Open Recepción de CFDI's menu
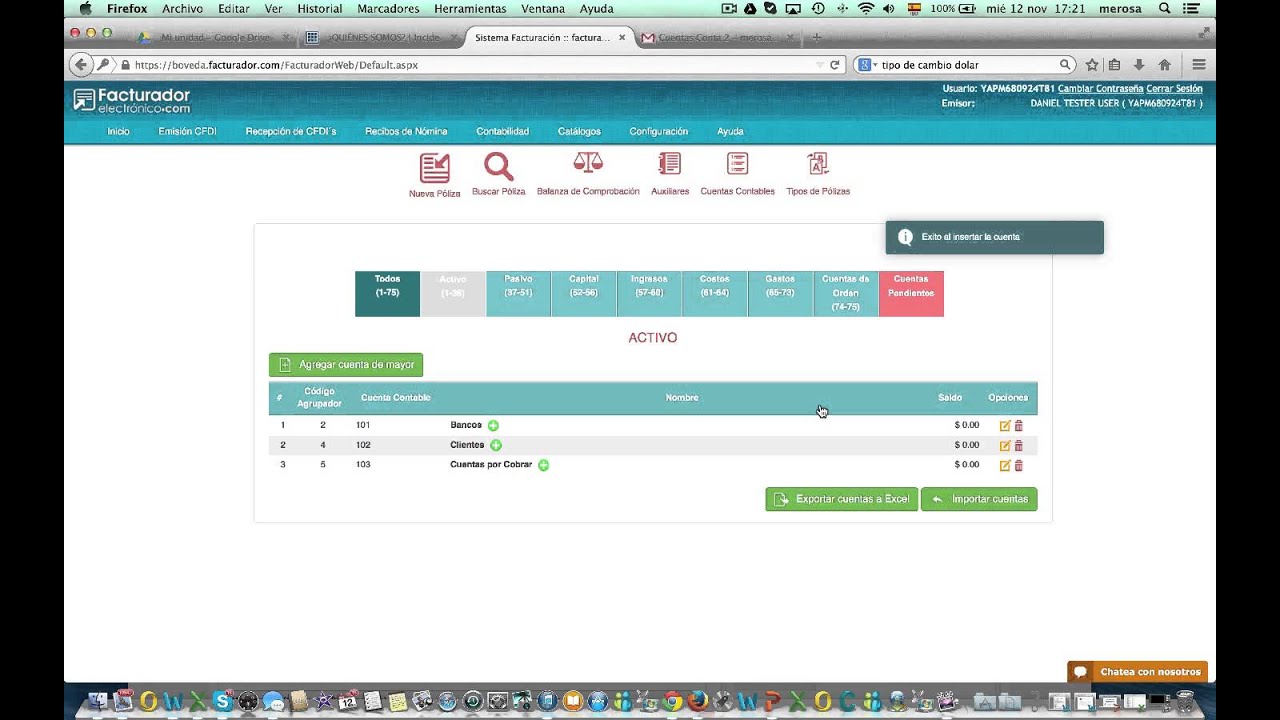 pos(291,131)
